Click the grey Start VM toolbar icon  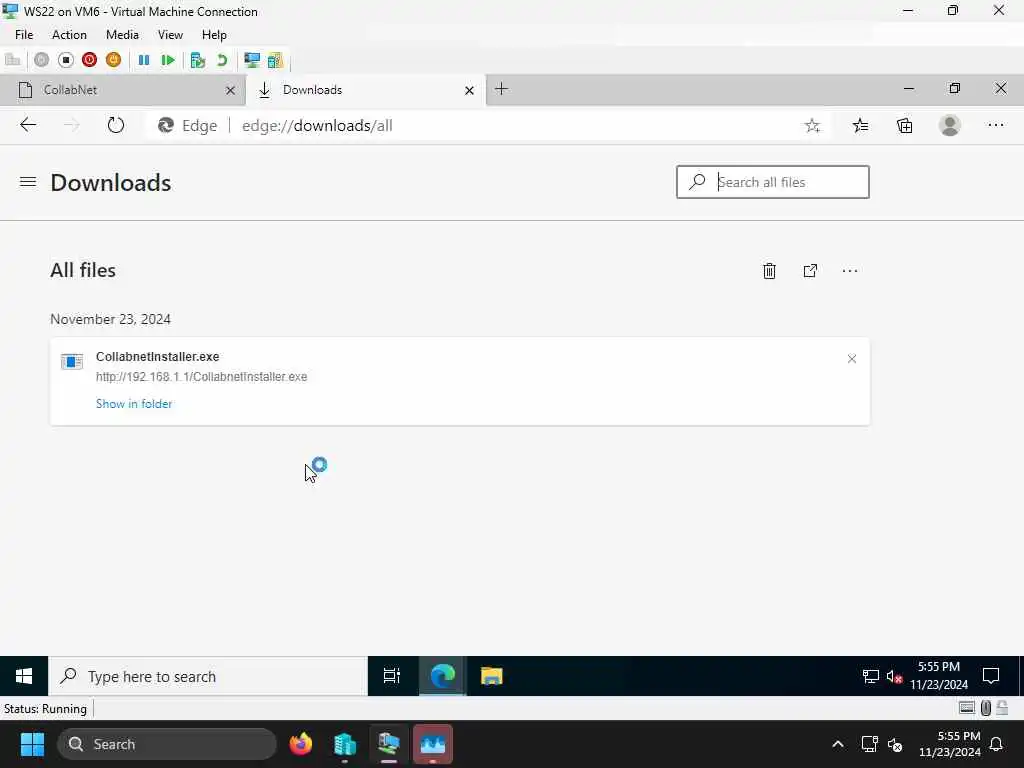[x=41, y=60]
